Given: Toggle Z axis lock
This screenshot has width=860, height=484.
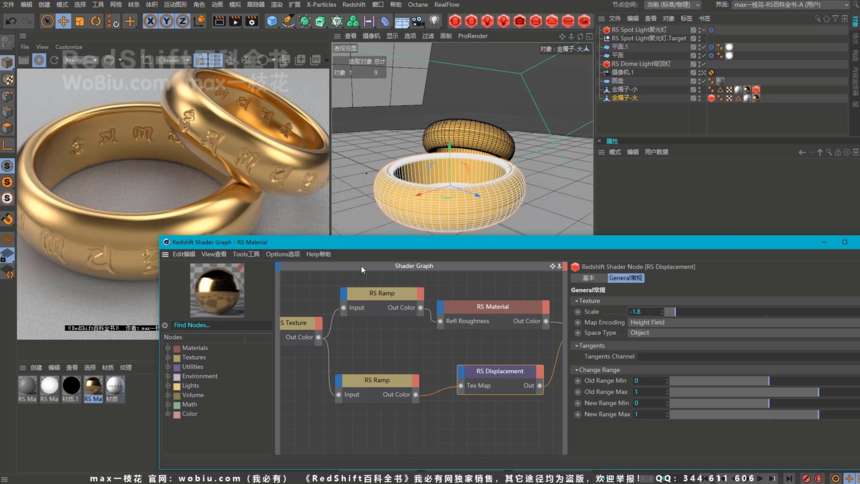Looking at the screenshot, I should (182, 21).
